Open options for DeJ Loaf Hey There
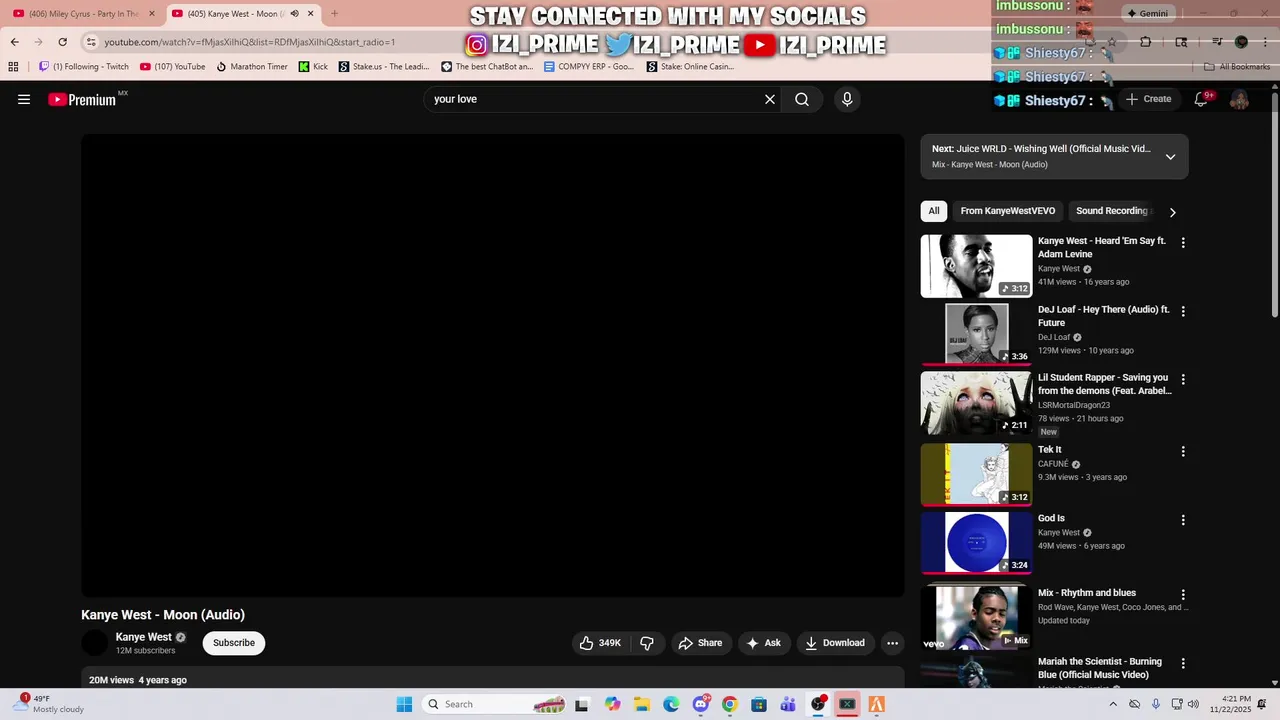 (1183, 312)
